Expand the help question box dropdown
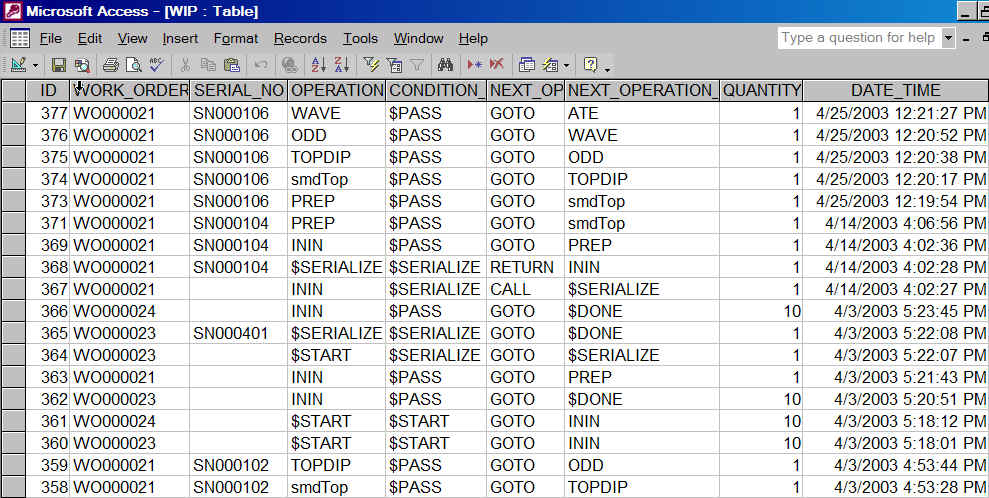989x498 pixels. [x=948, y=38]
